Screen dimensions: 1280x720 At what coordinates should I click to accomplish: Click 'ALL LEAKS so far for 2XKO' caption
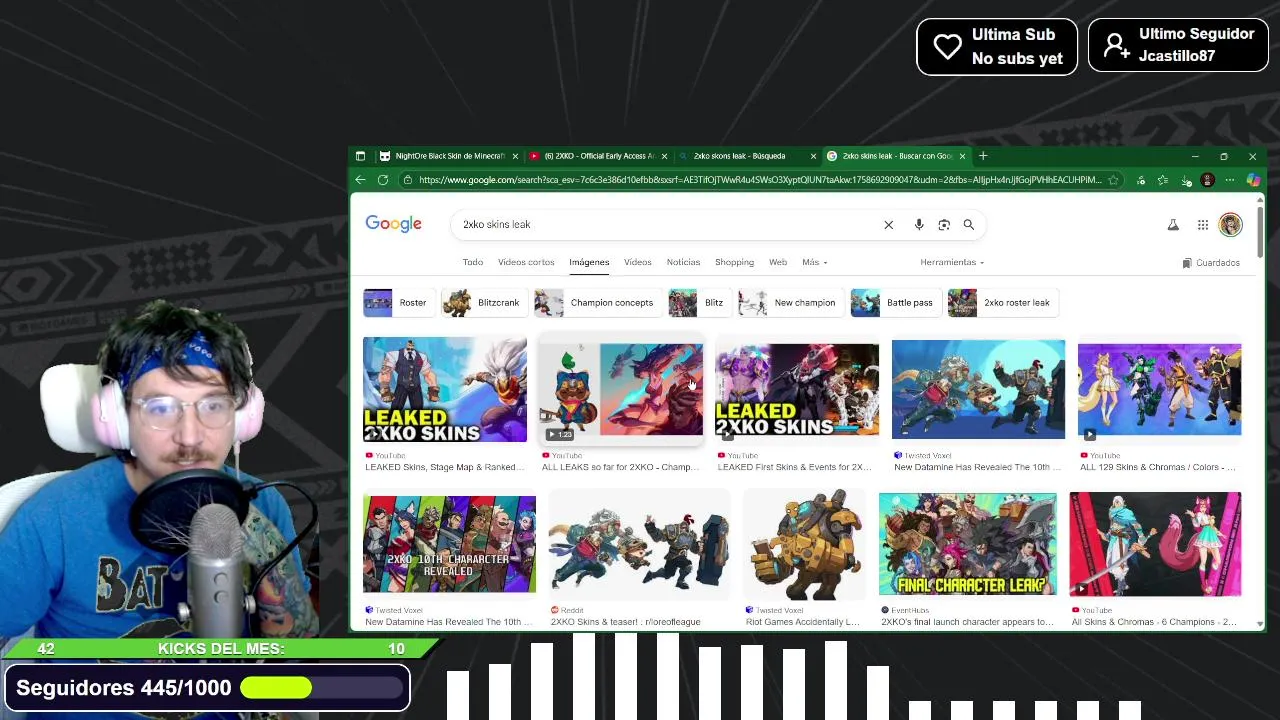tap(620, 467)
